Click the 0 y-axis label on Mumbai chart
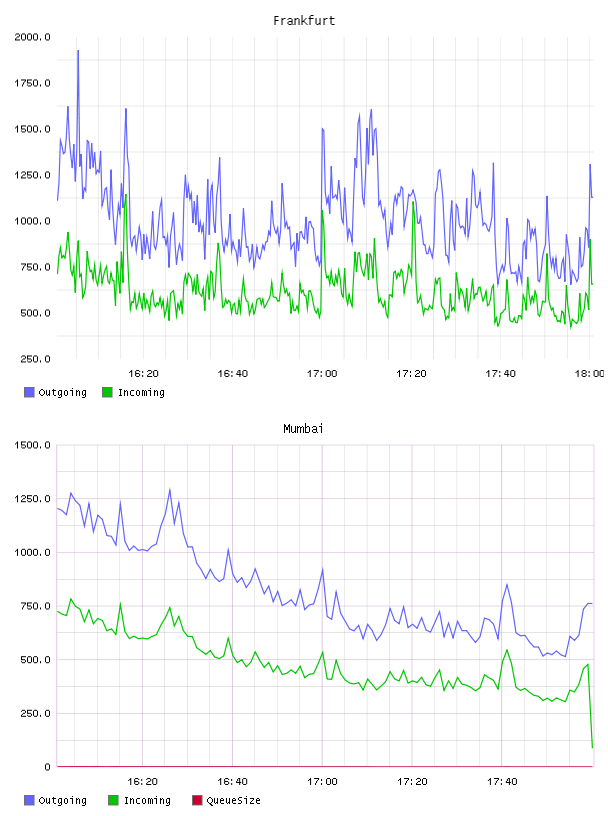Viewport: 608px width, 816px height. tap(47, 767)
